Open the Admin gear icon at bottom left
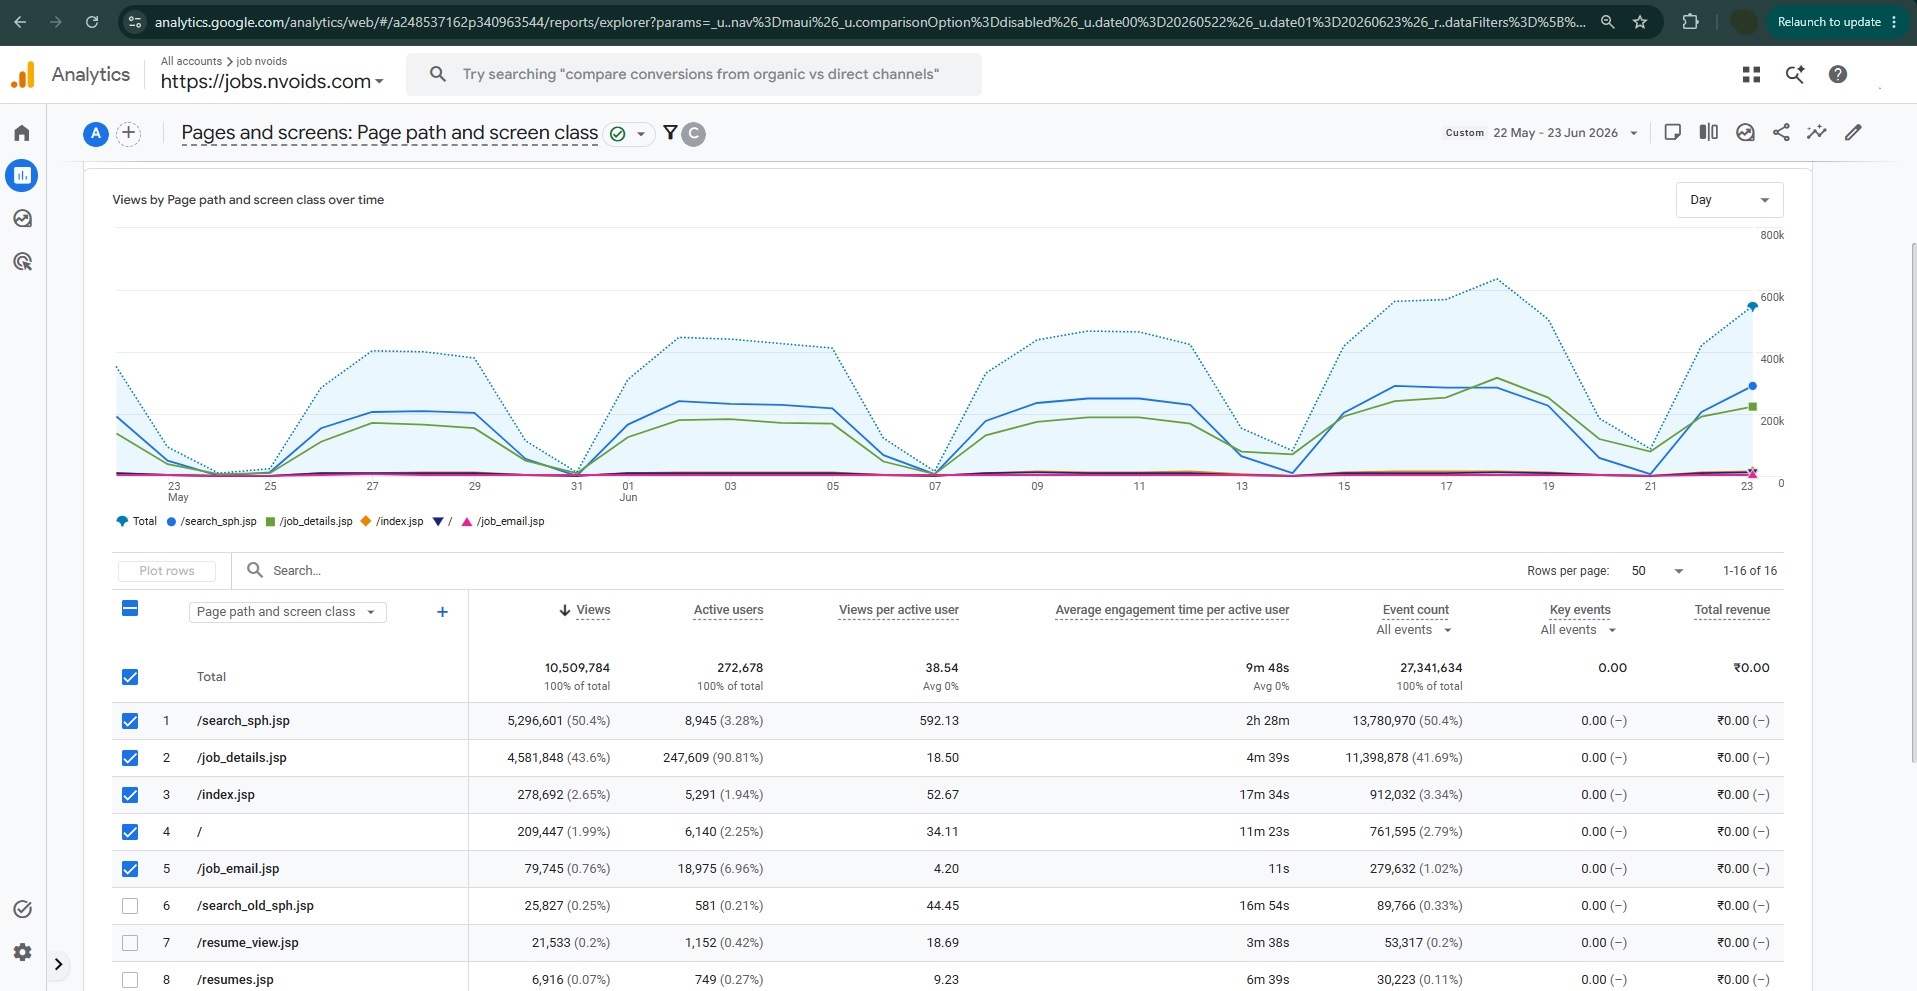 point(22,952)
